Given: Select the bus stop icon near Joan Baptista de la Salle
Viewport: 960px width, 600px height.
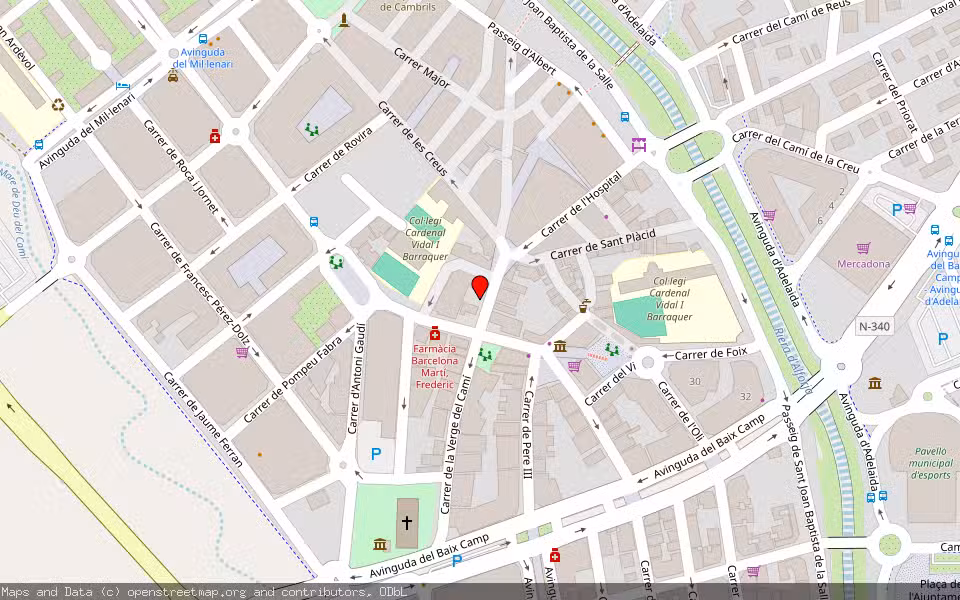Looking at the screenshot, I should [624, 117].
